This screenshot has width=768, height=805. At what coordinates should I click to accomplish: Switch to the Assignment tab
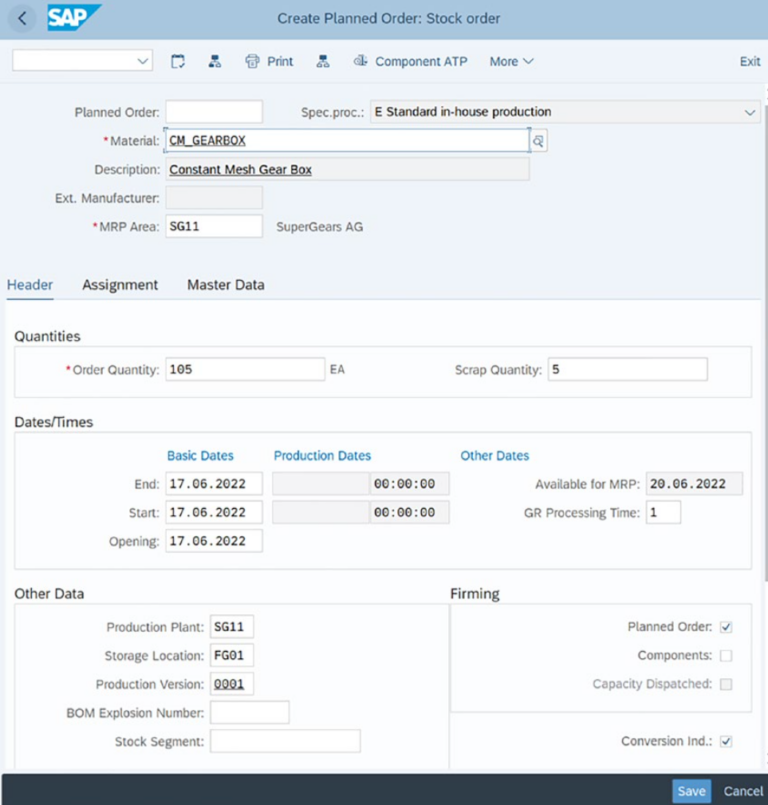[x=120, y=285]
